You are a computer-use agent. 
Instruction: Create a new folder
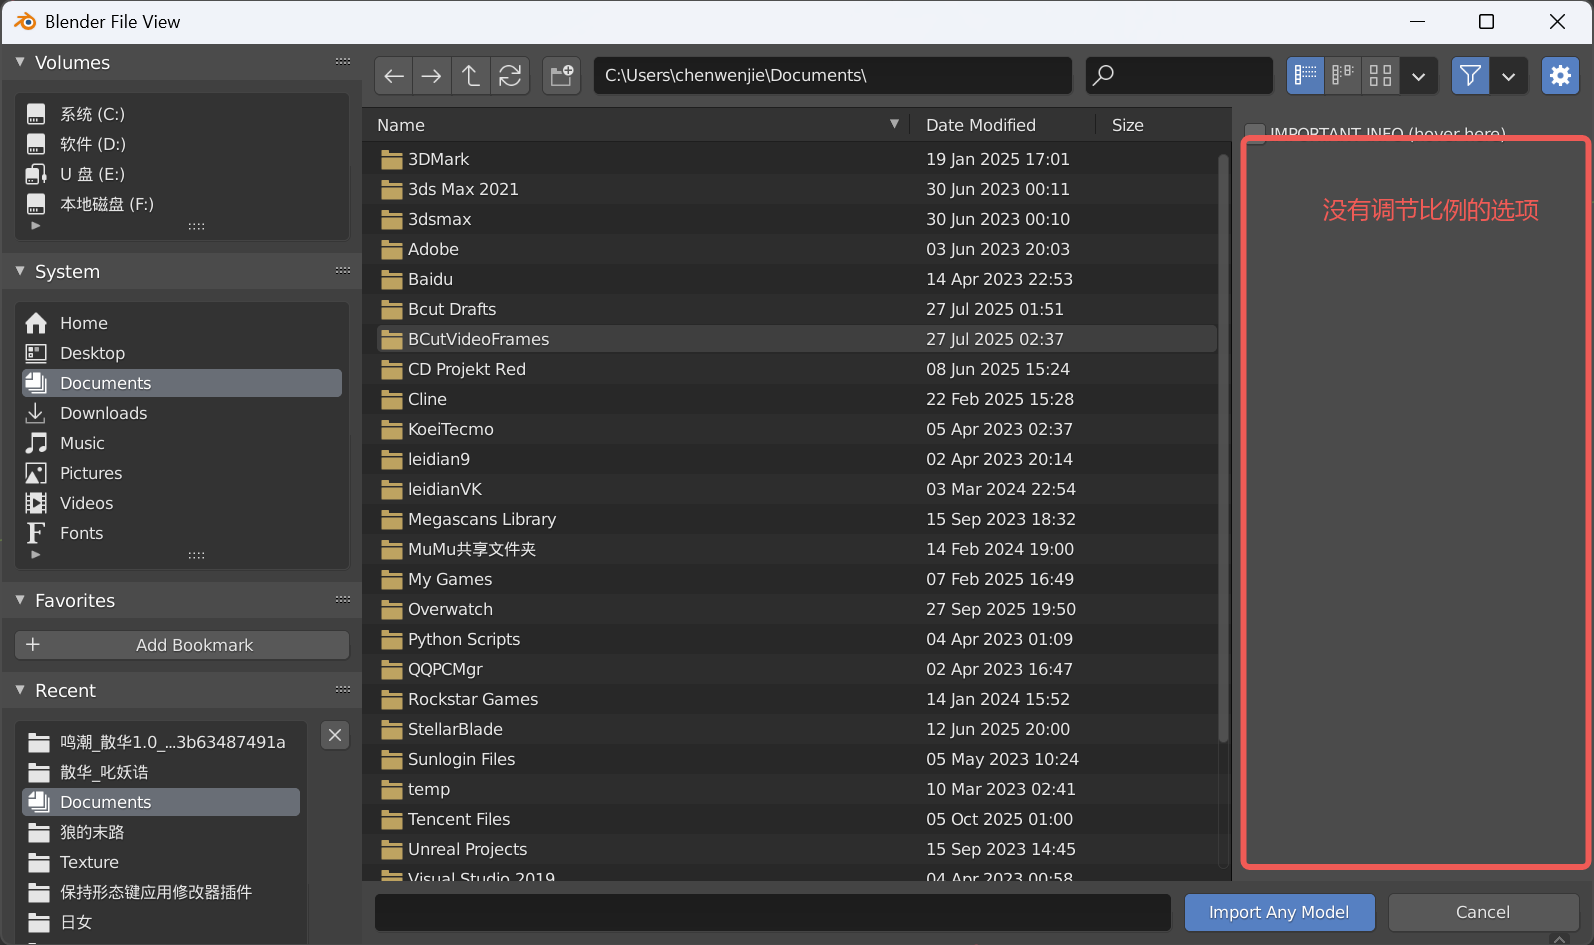[562, 76]
